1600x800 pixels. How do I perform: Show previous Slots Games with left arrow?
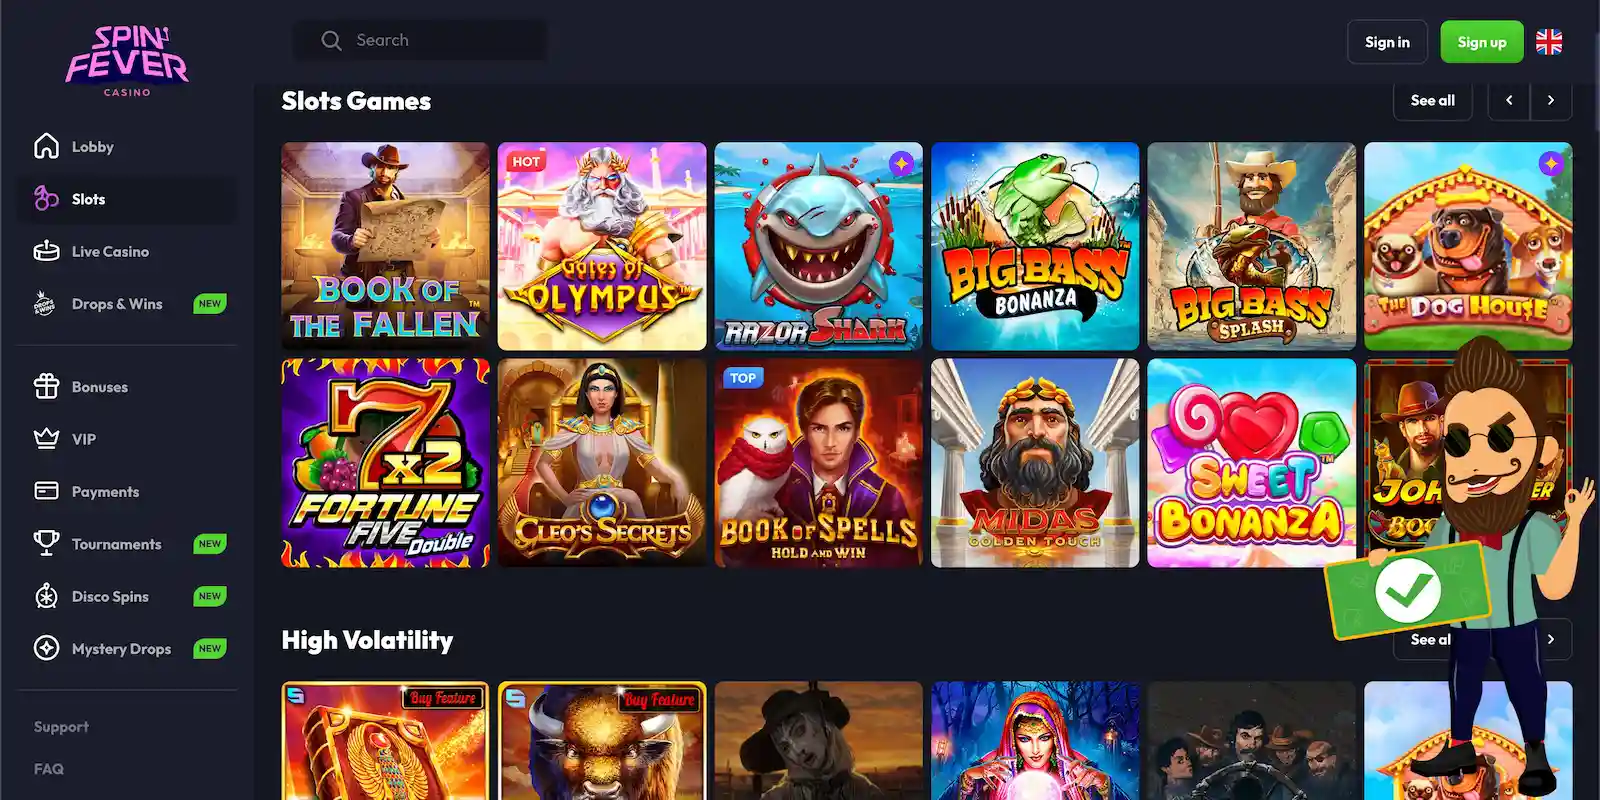point(1509,100)
